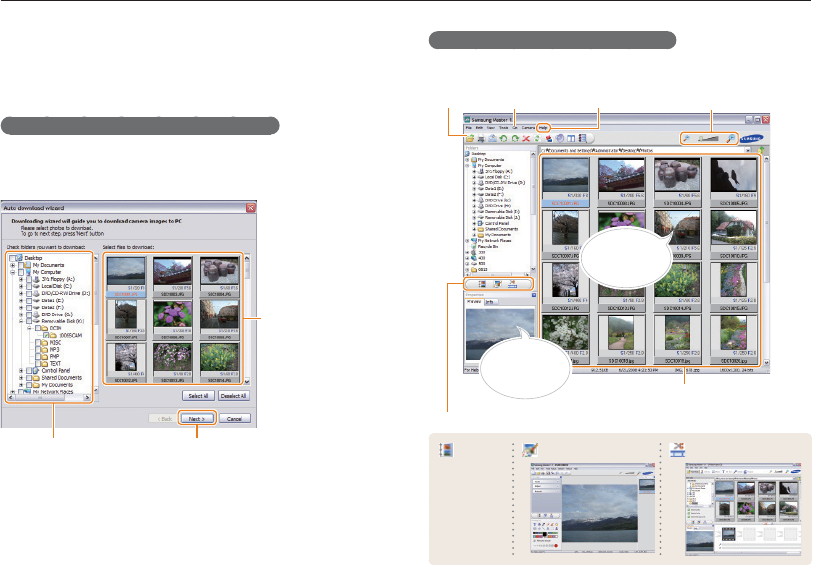Click the zoom in magnifier icon
The image size is (814, 566).
(x=730, y=139)
